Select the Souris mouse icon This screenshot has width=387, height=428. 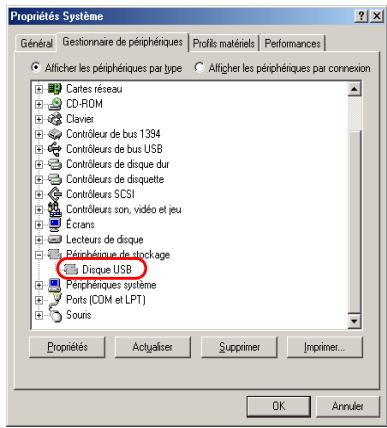[55, 315]
